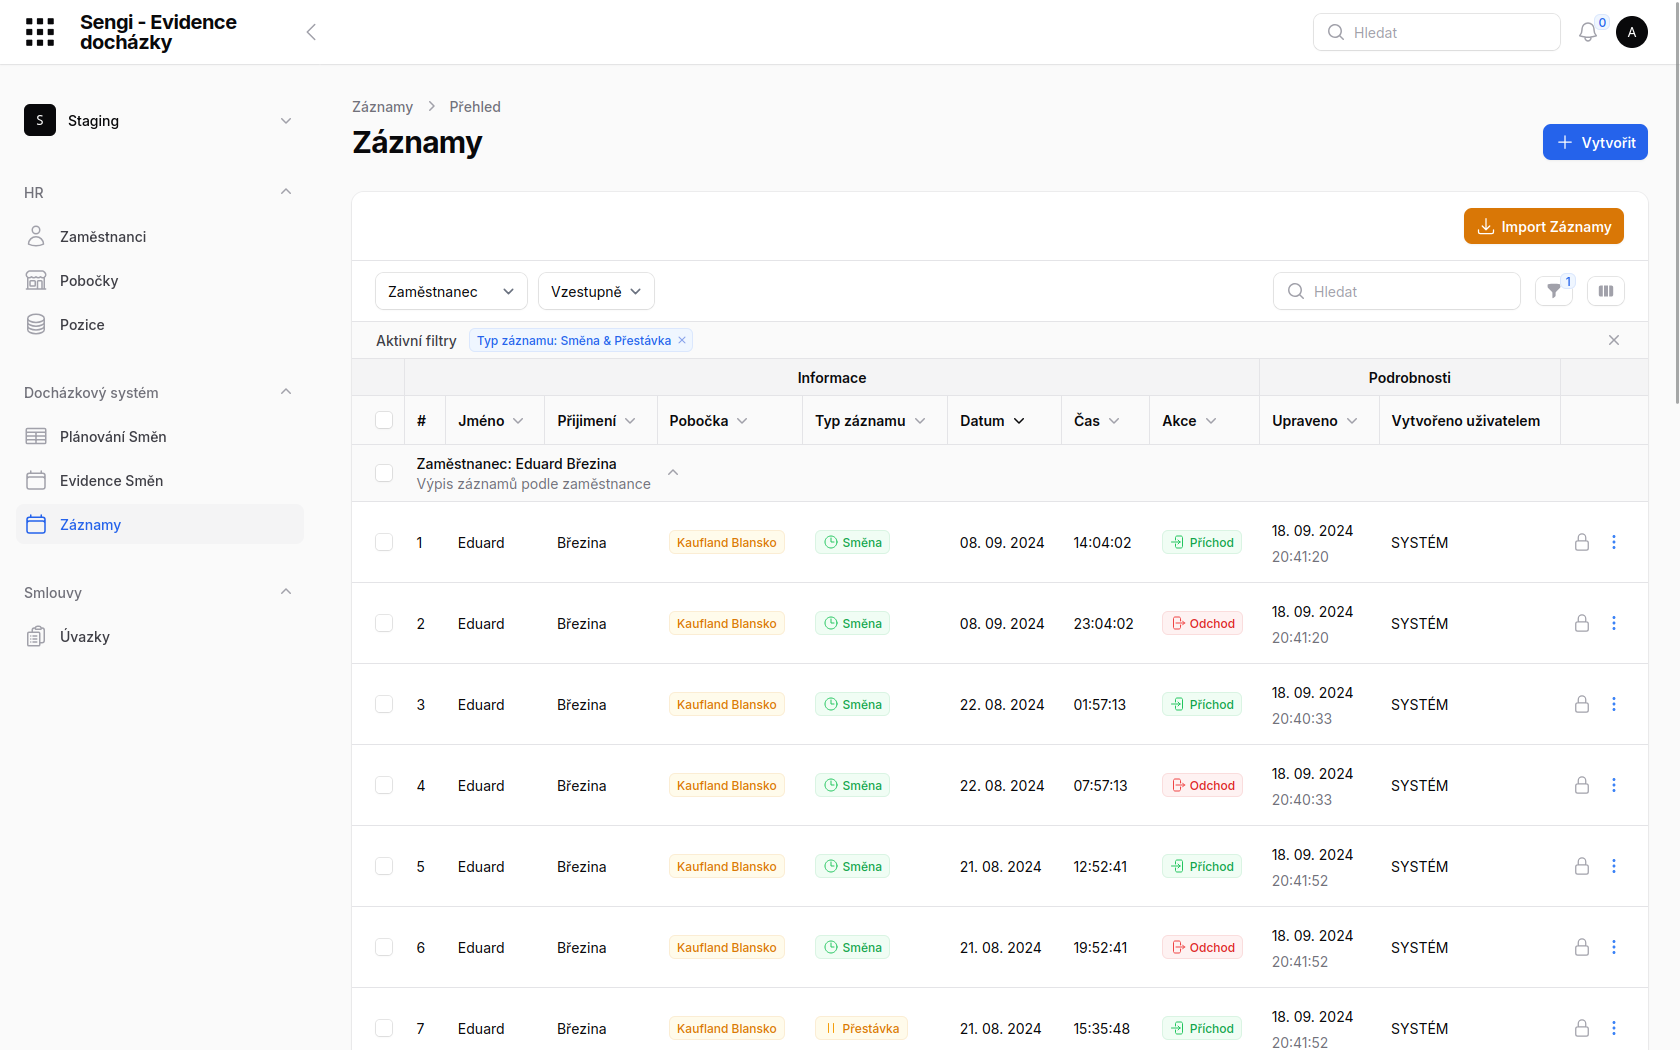This screenshot has height=1050, width=1680.
Task: Open row 1 three-dot actions menu
Action: tap(1613, 542)
